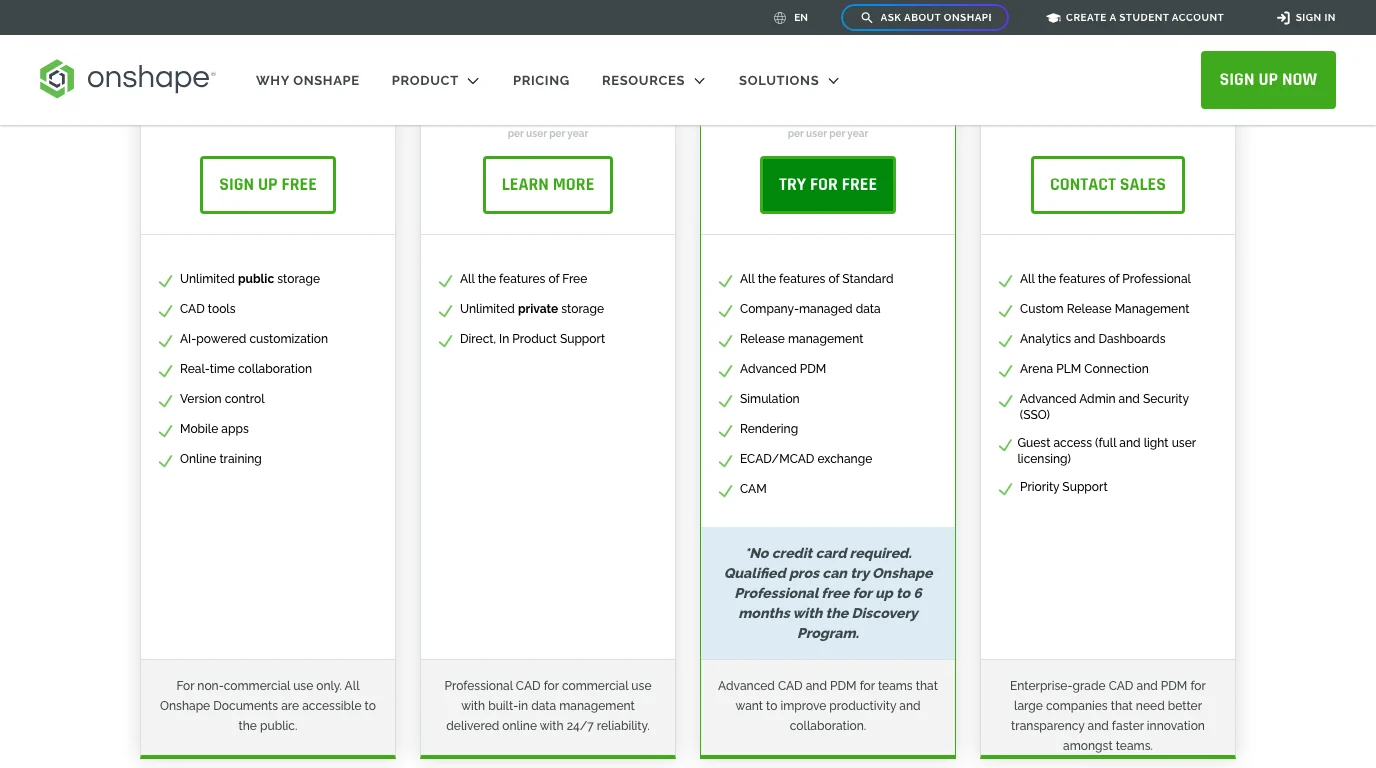1376x768 pixels.
Task: Expand the Product menu chevron
Action: click(x=473, y=81)
